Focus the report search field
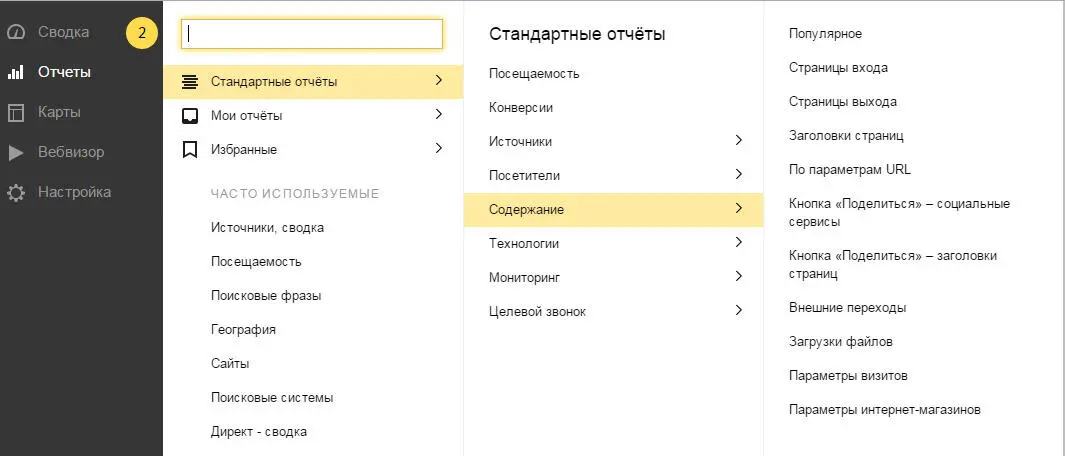Viewport: 1065px width, 456px height. [312, 34]
